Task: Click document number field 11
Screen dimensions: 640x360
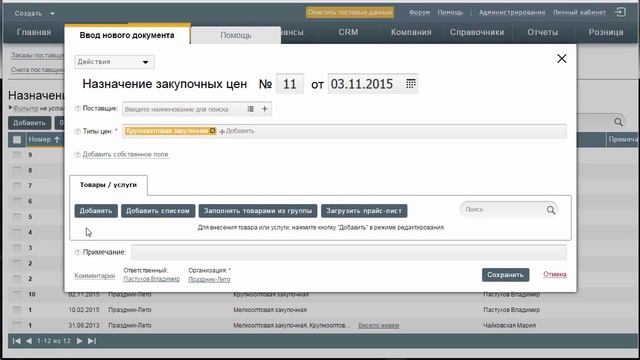Action: point(290,84)
